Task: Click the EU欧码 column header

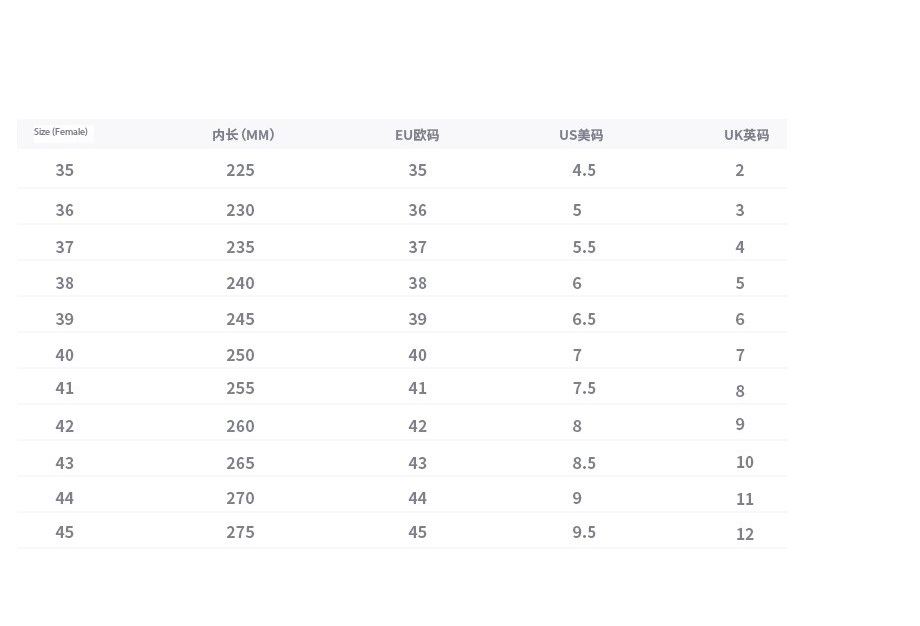Action: pos(417,135)
